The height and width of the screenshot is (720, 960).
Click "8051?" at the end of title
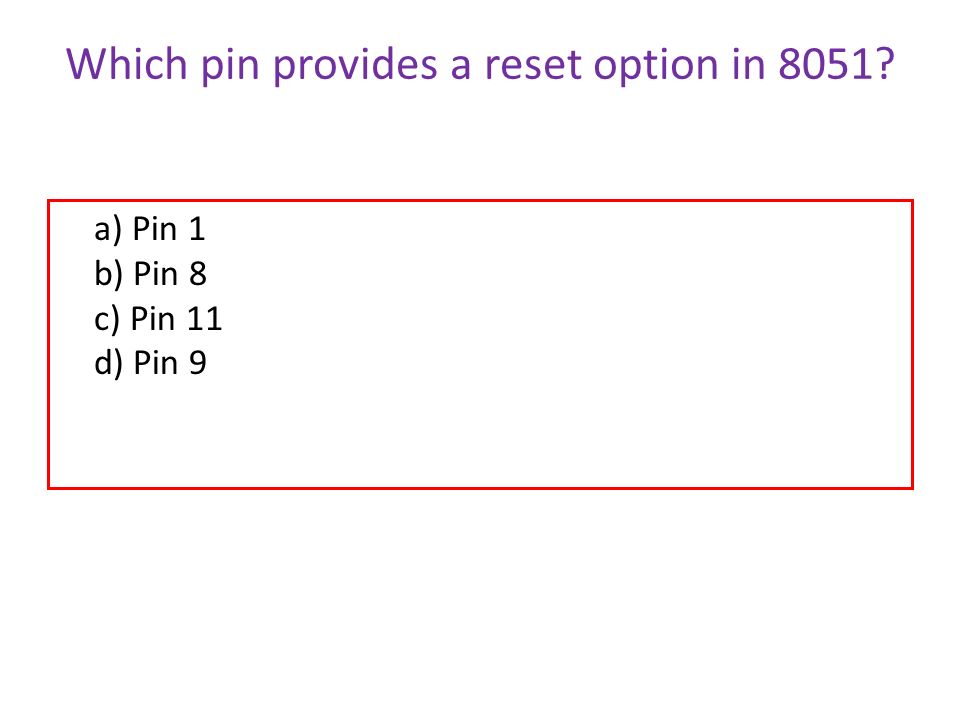tap(836, 64)
